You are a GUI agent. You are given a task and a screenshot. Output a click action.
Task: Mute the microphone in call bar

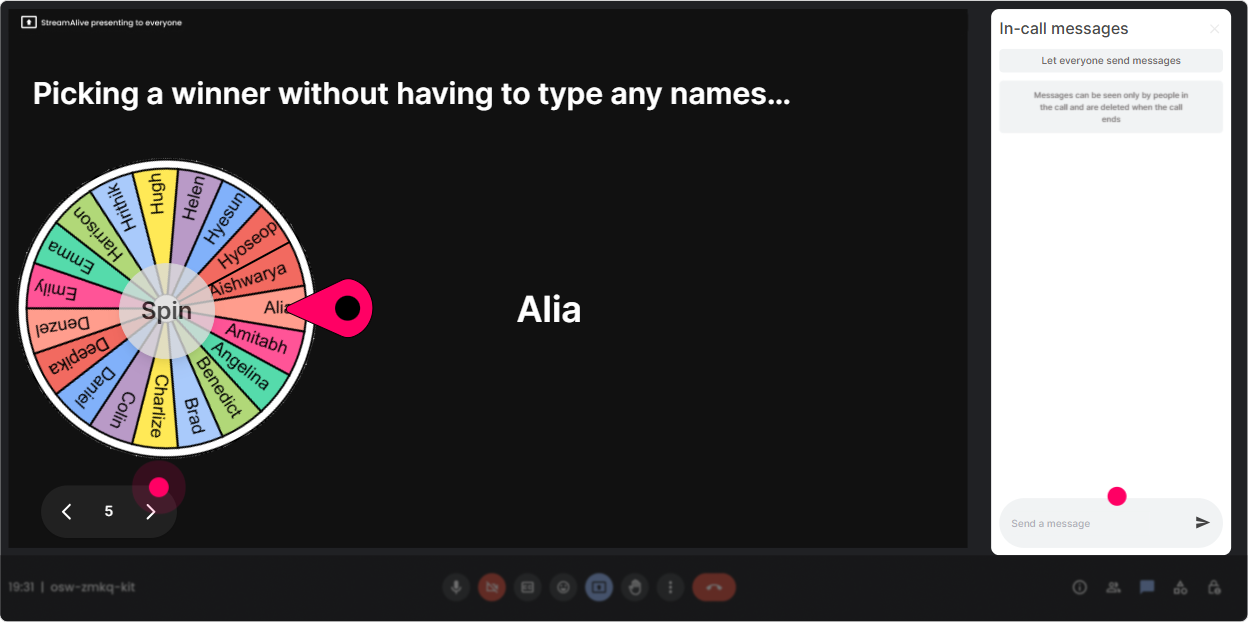coord(456,587)
